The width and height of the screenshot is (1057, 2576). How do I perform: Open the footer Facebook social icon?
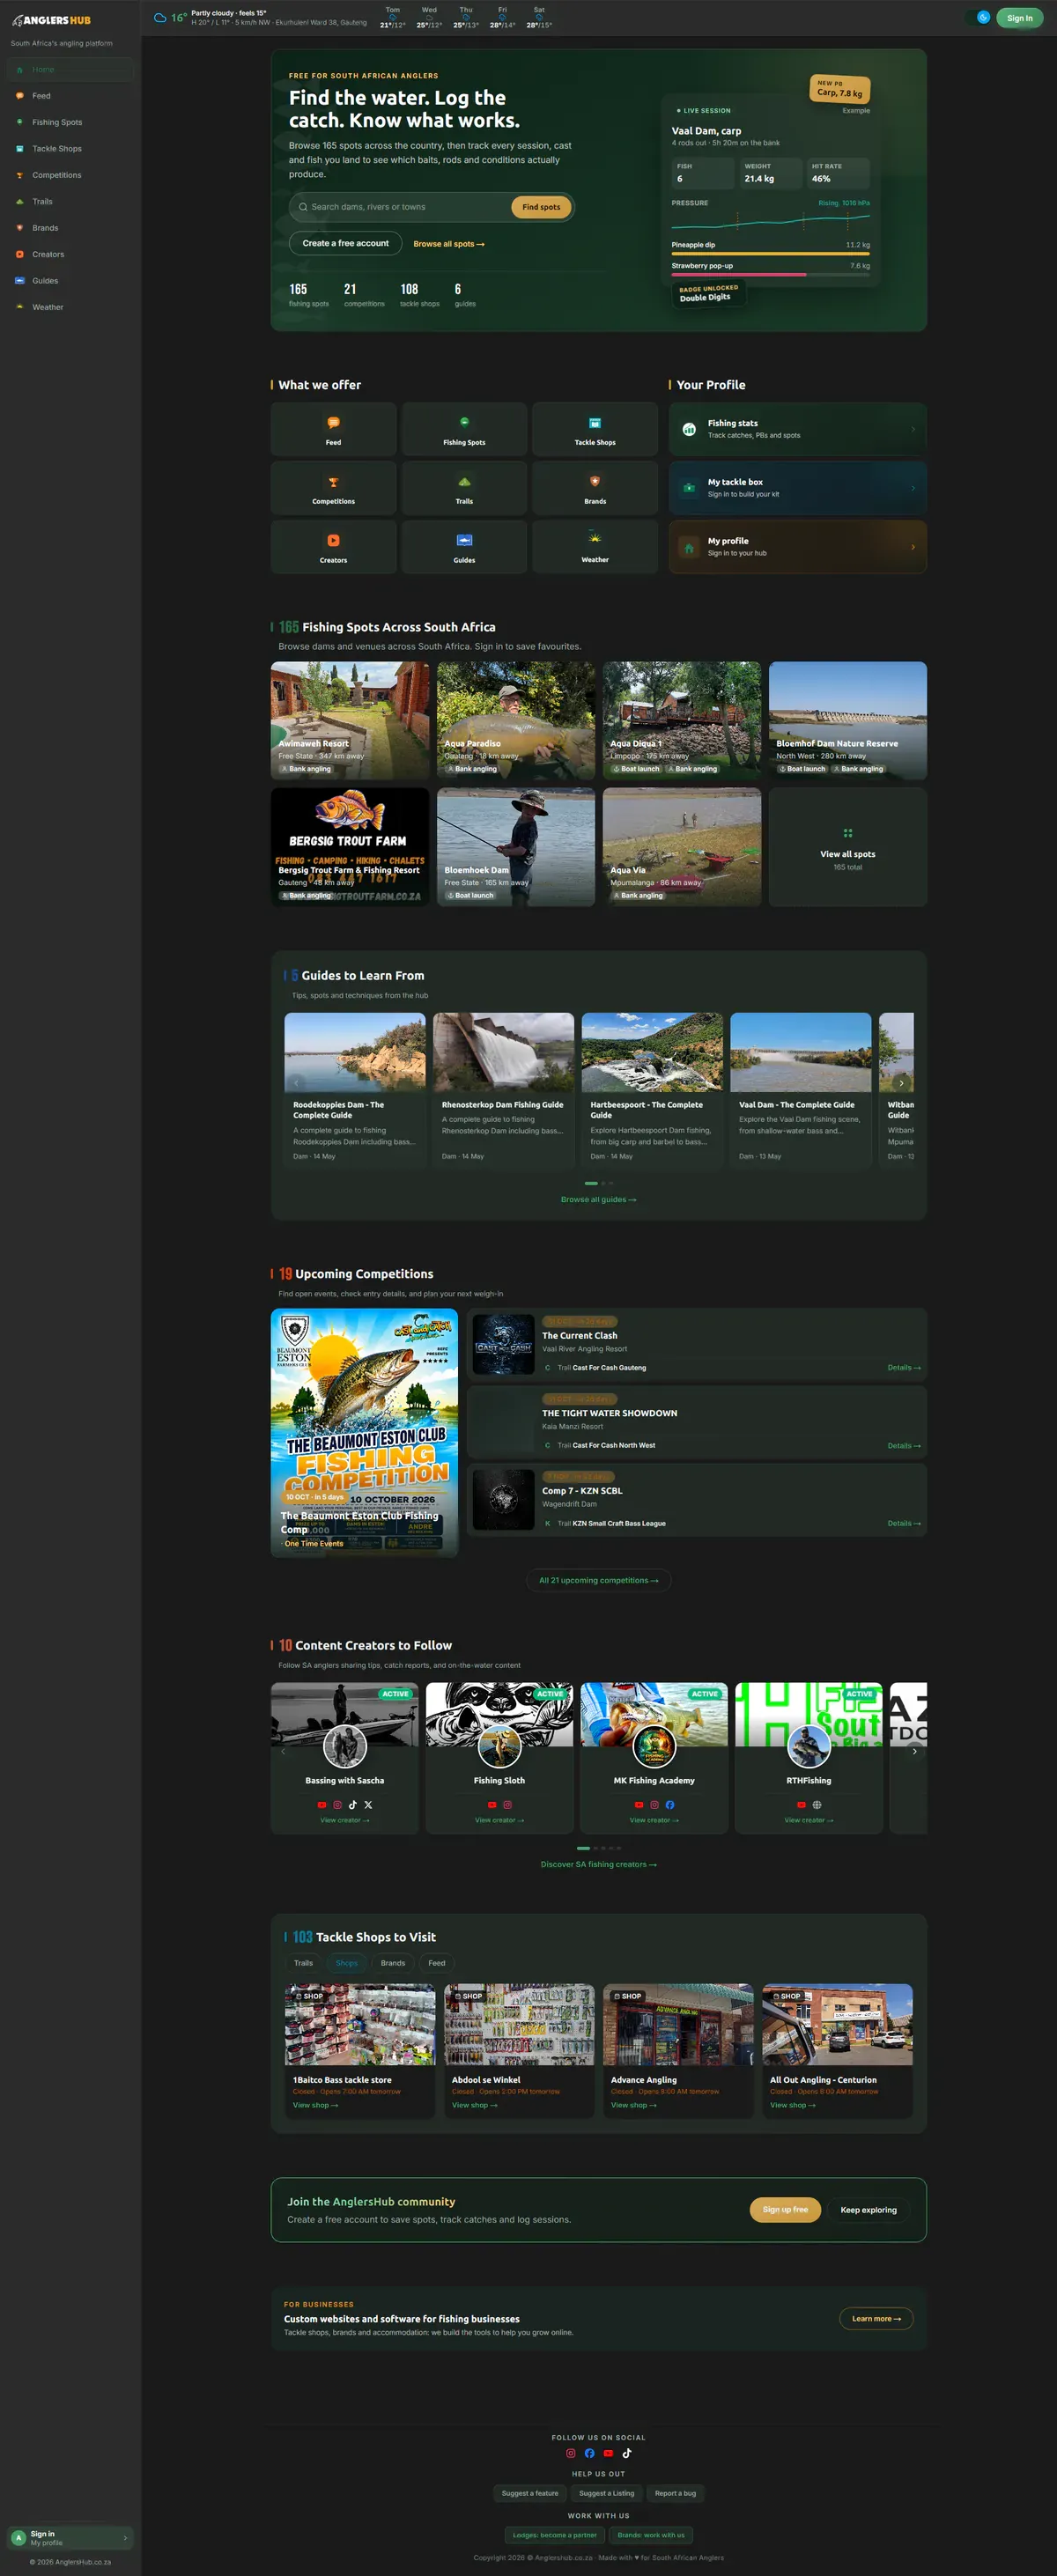coord(589,2453)
